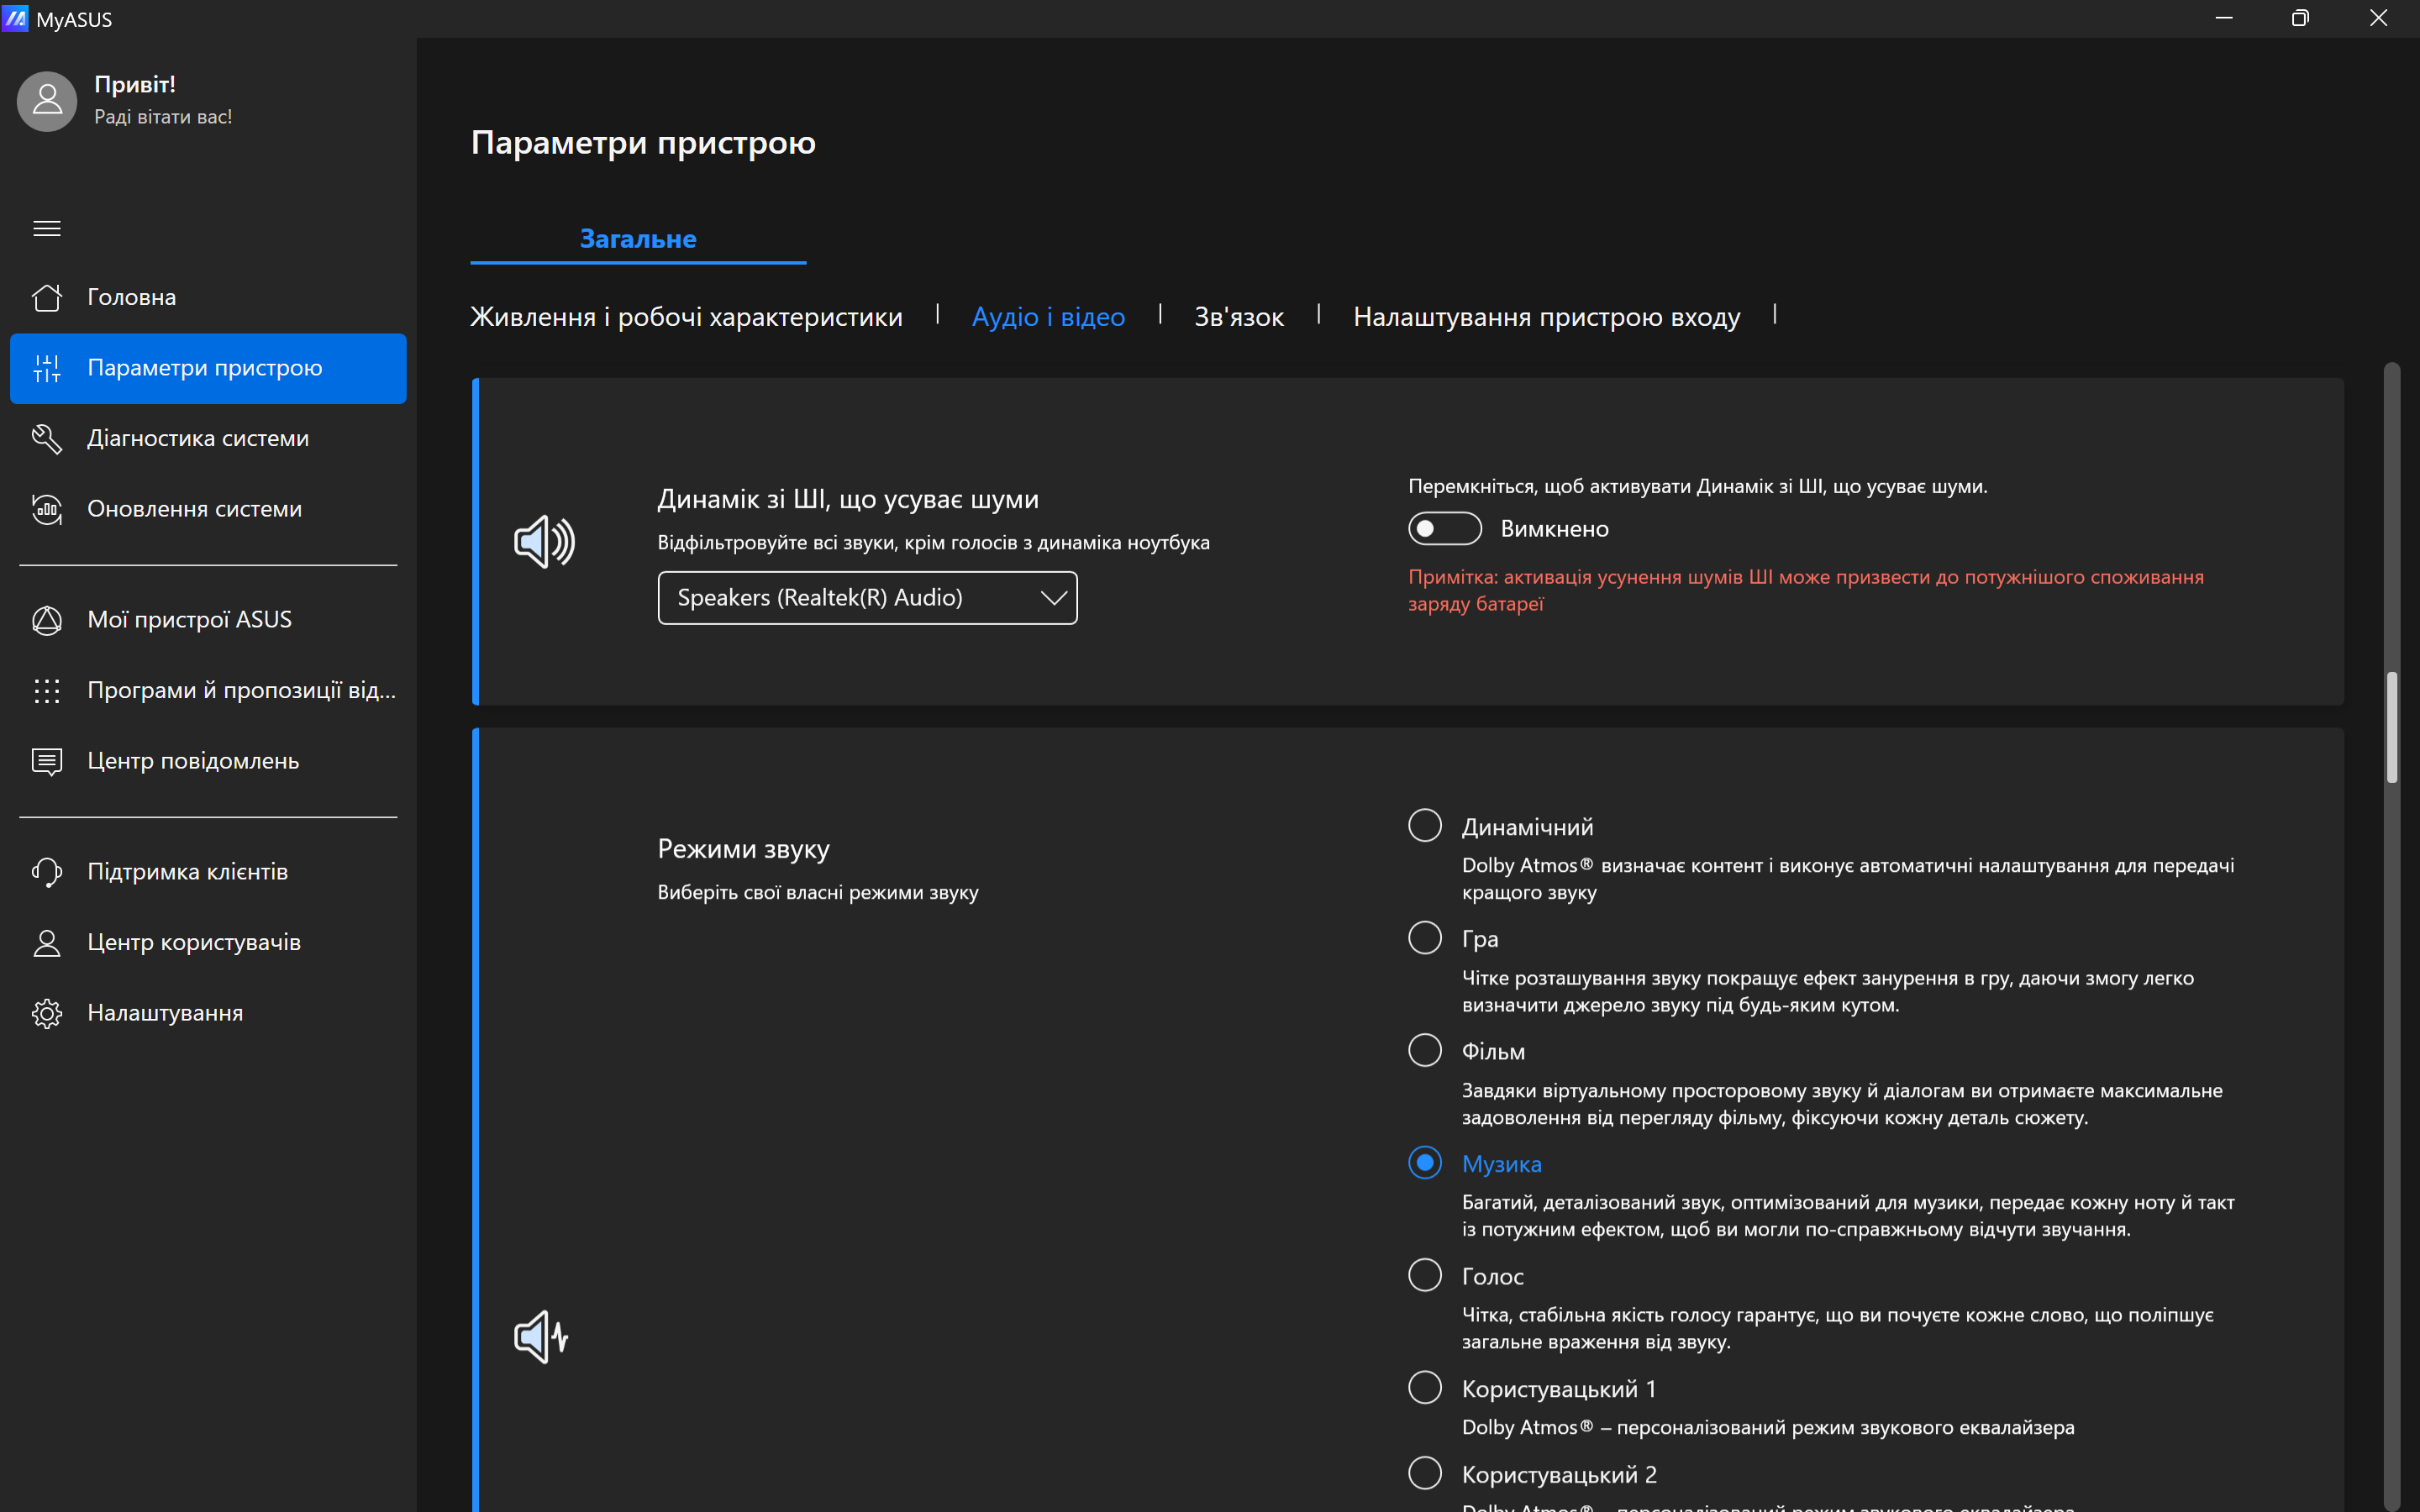
Task: Open Центр користувачів in the sidebar
Action: pyautogui.click(x=194, y=942)
